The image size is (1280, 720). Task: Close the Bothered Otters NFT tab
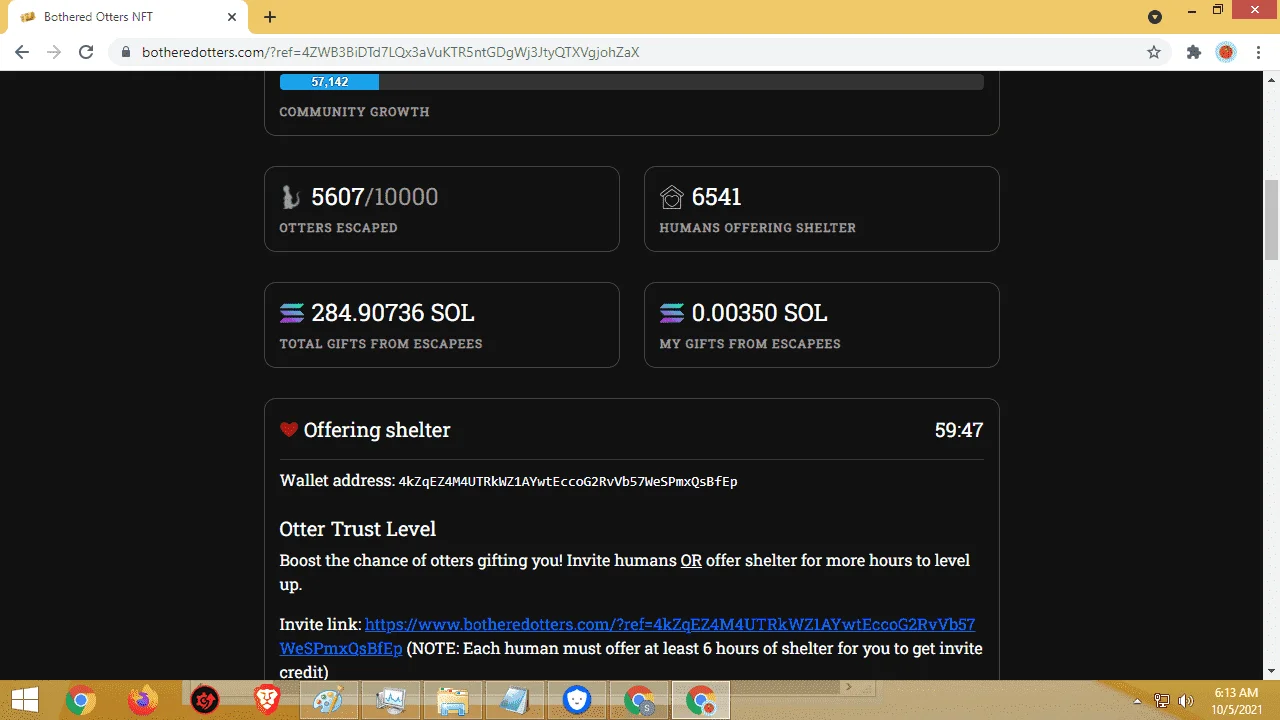(x=232, y=17)
